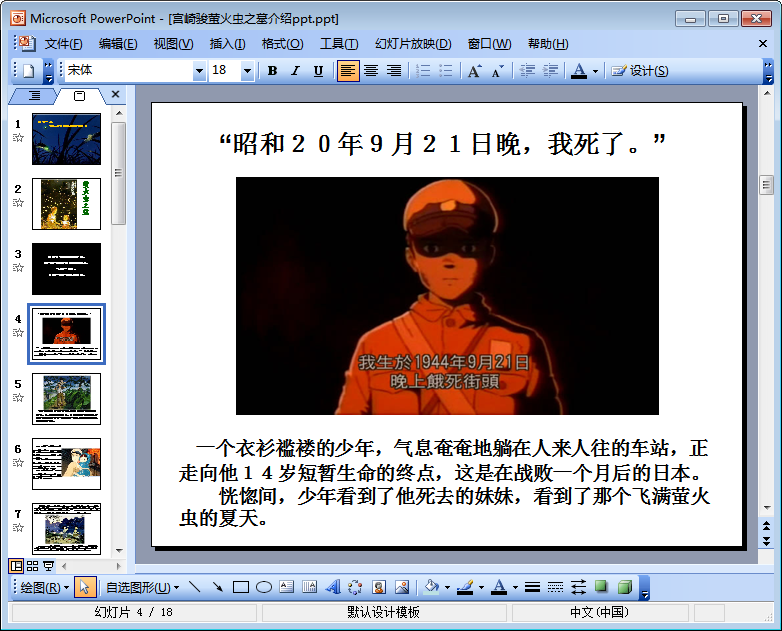The height and width of the screenshot is (631, 782).
Task: Select the Arrow drawing tool
Action: pos(217,587)
